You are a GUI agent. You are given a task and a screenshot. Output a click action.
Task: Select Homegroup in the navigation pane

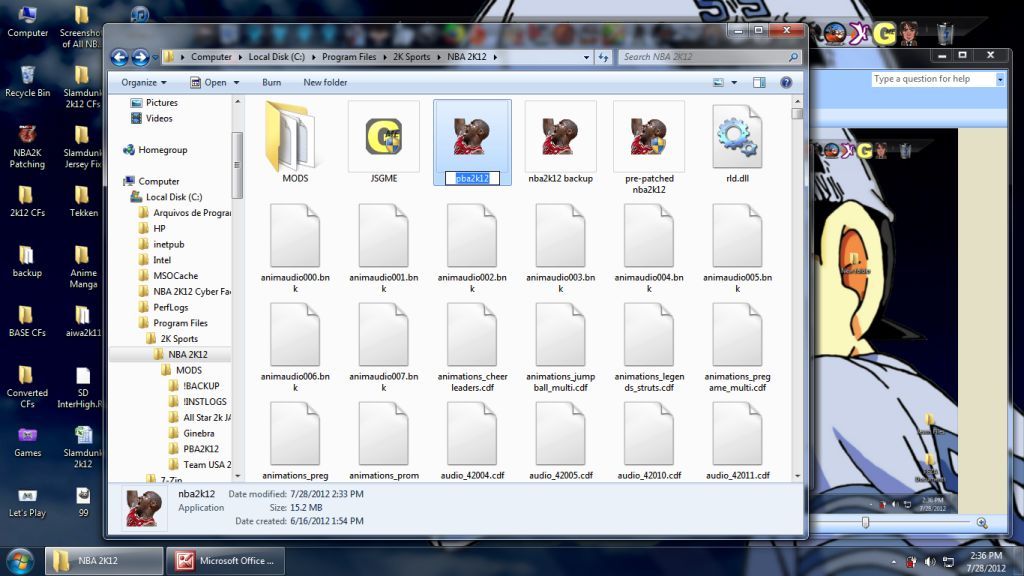163,150
